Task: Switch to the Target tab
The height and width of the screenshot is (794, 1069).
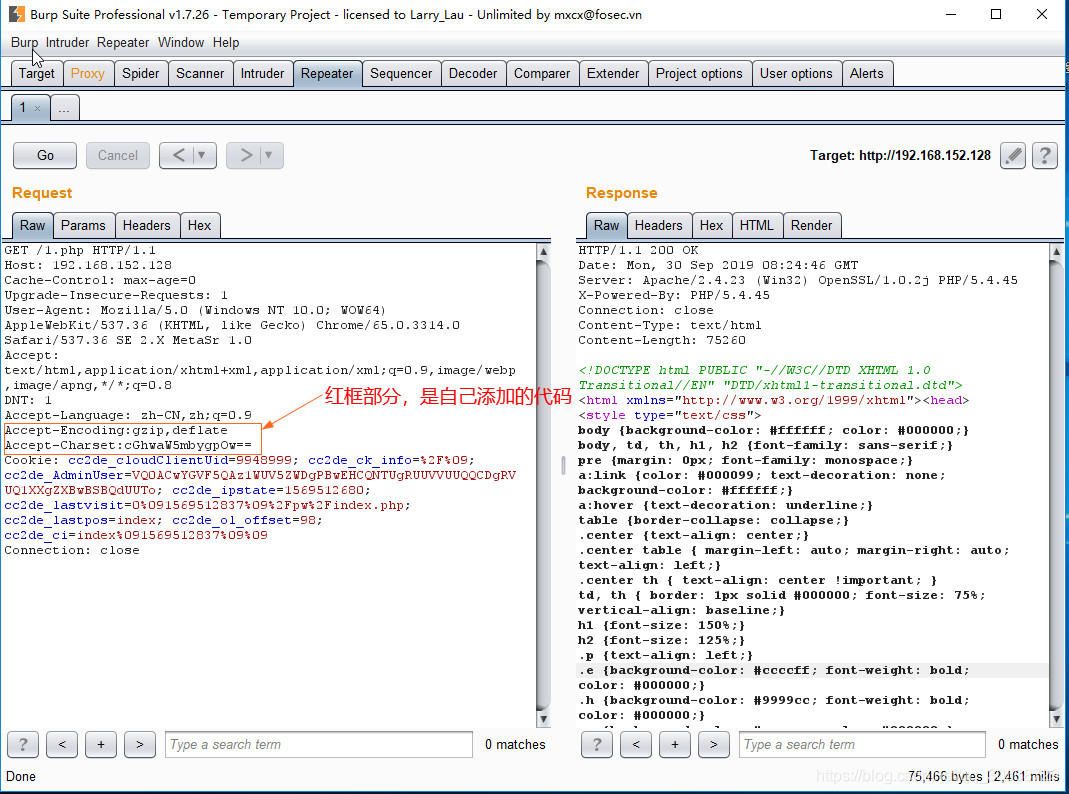Action: click(x=37, y=74)
